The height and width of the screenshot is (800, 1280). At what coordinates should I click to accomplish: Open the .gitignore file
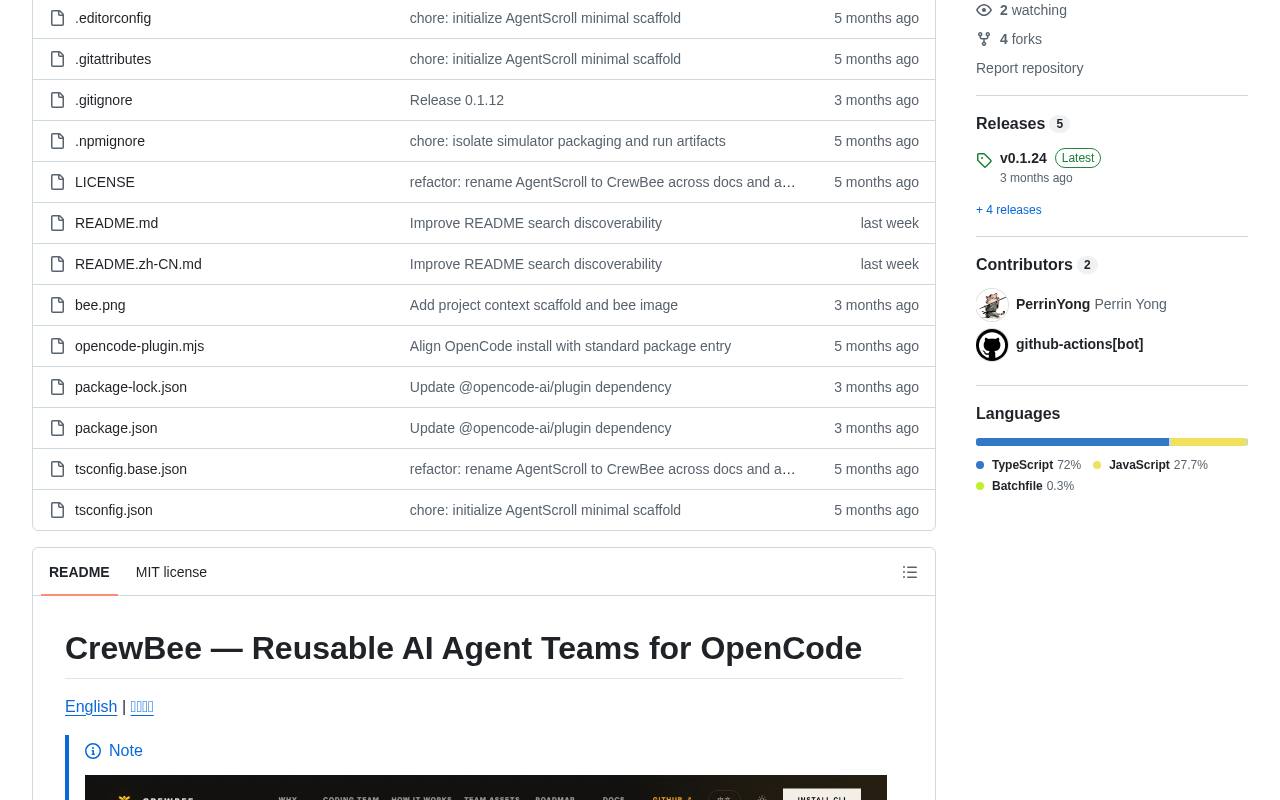104,100
